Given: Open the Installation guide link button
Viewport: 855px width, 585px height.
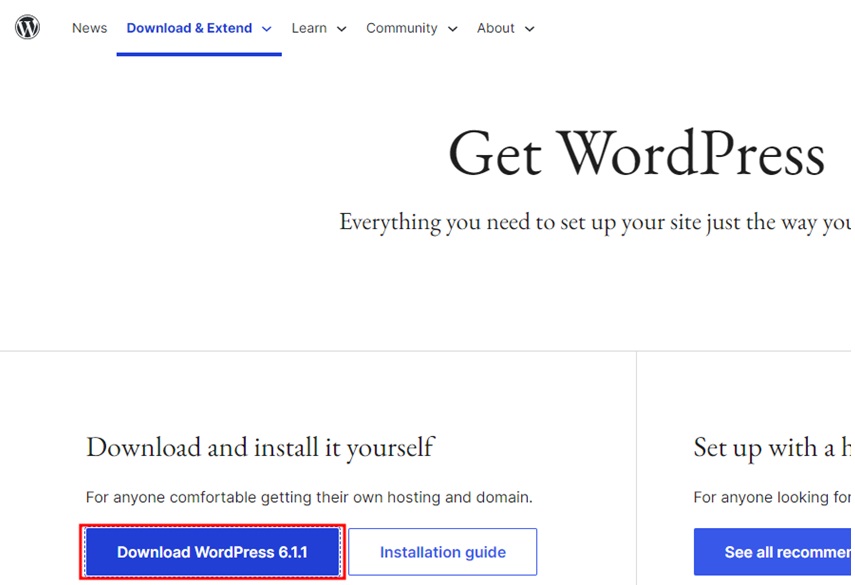Looking at the screenshot, I should tap(443, 552).
